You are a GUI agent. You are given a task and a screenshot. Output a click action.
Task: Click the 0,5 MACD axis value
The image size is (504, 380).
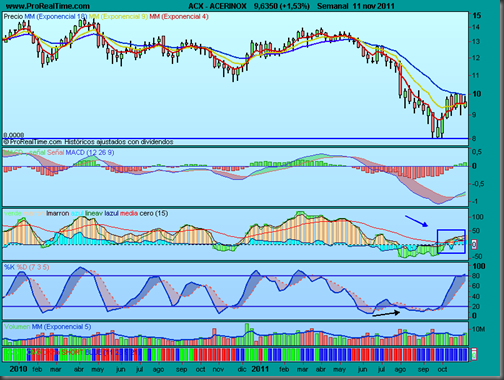(477, 152)
